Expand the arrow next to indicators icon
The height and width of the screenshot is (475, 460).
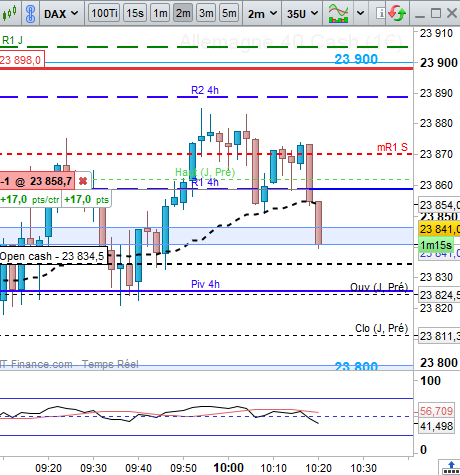click(x=360, y=13)
